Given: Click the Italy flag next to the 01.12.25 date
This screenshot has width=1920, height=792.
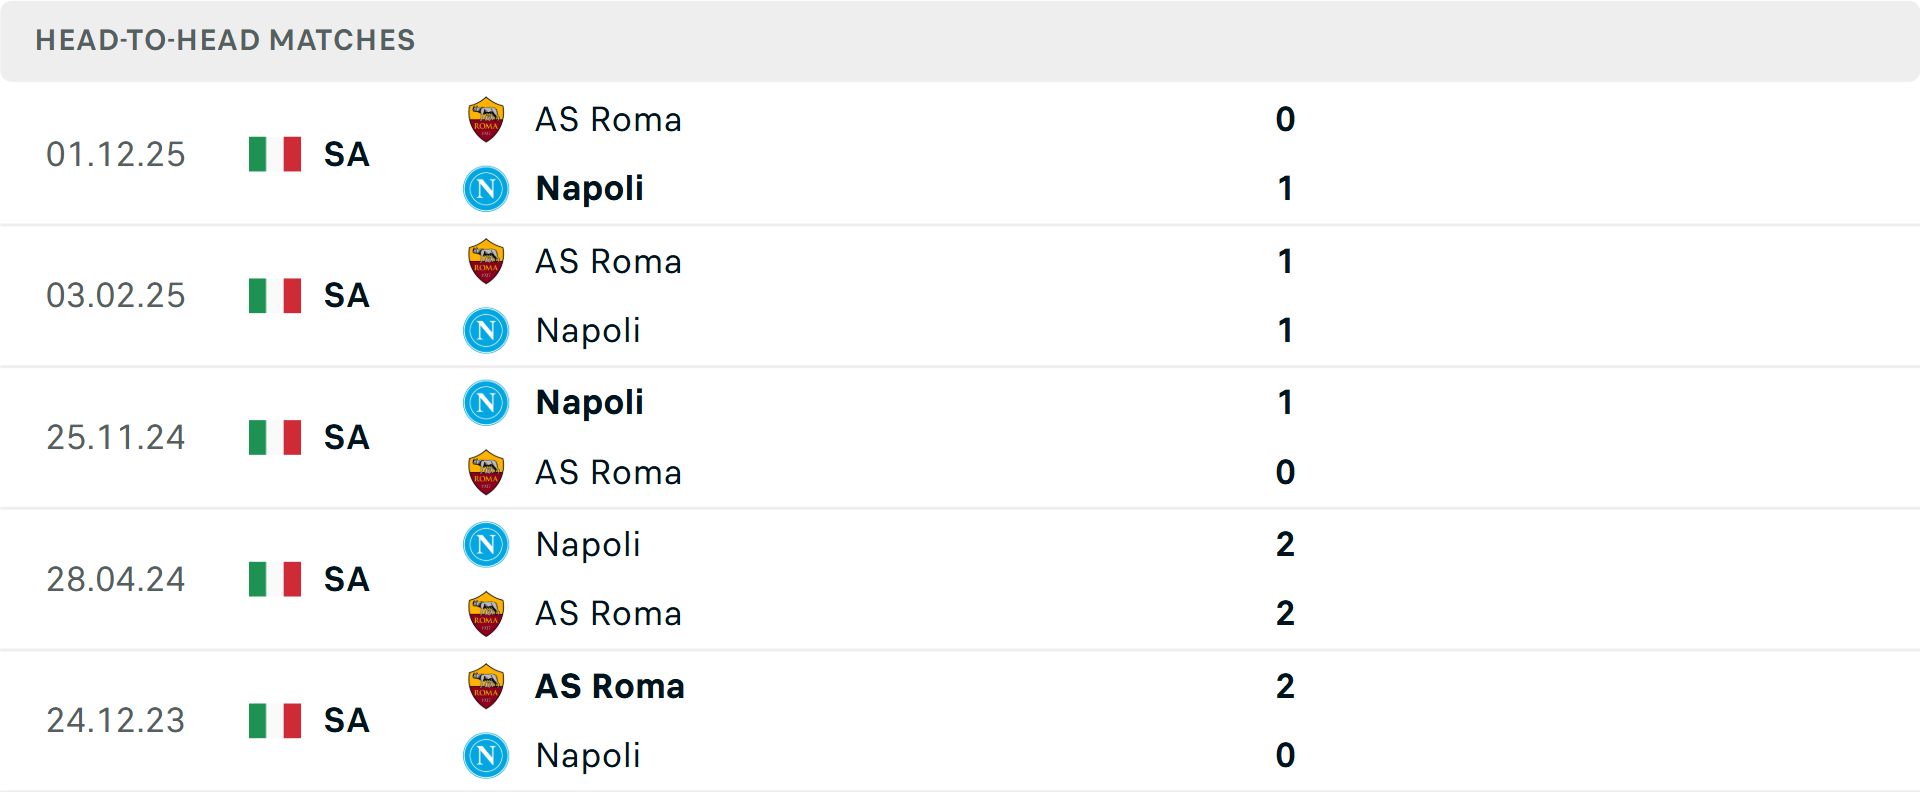Looking at the screenshot, I should [274, 154].
